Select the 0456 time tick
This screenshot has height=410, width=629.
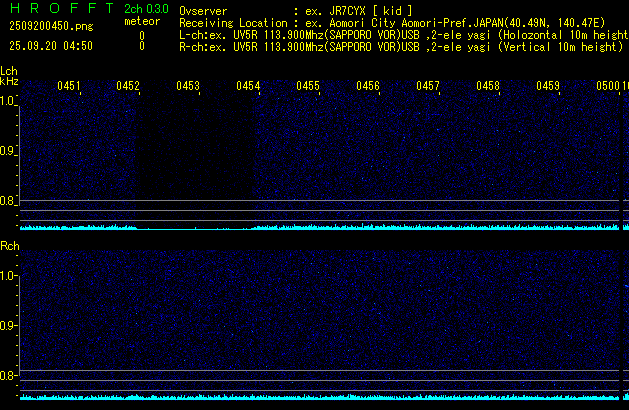(x=368, y=86)
